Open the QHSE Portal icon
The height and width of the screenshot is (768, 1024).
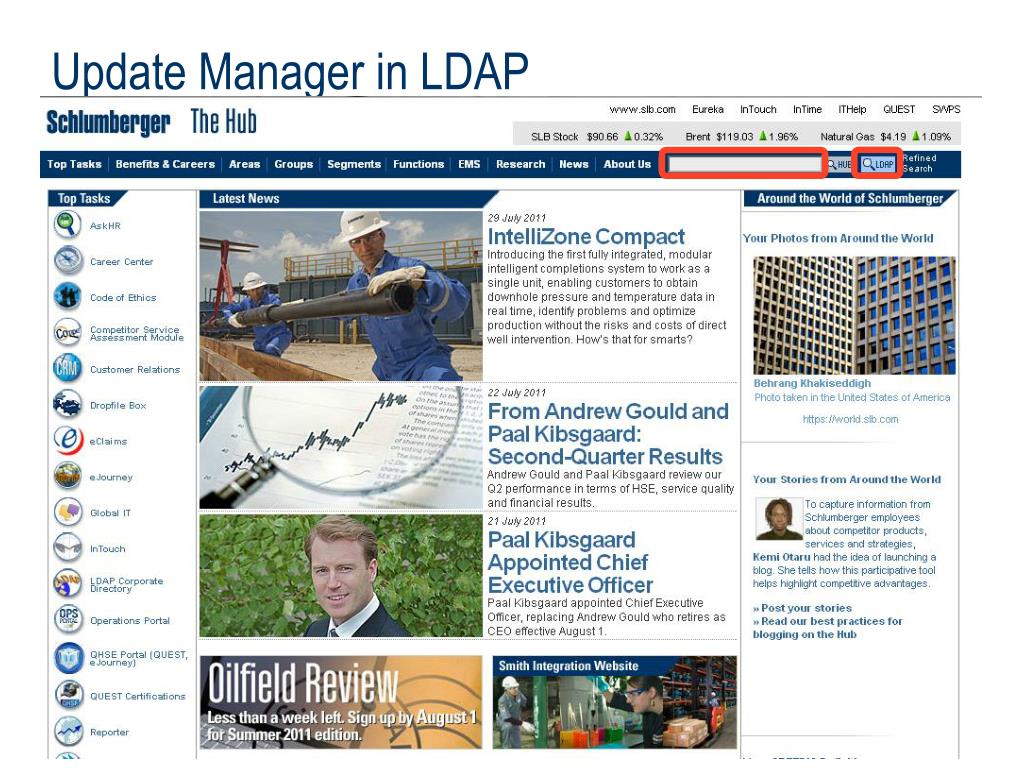pos(69,658)
